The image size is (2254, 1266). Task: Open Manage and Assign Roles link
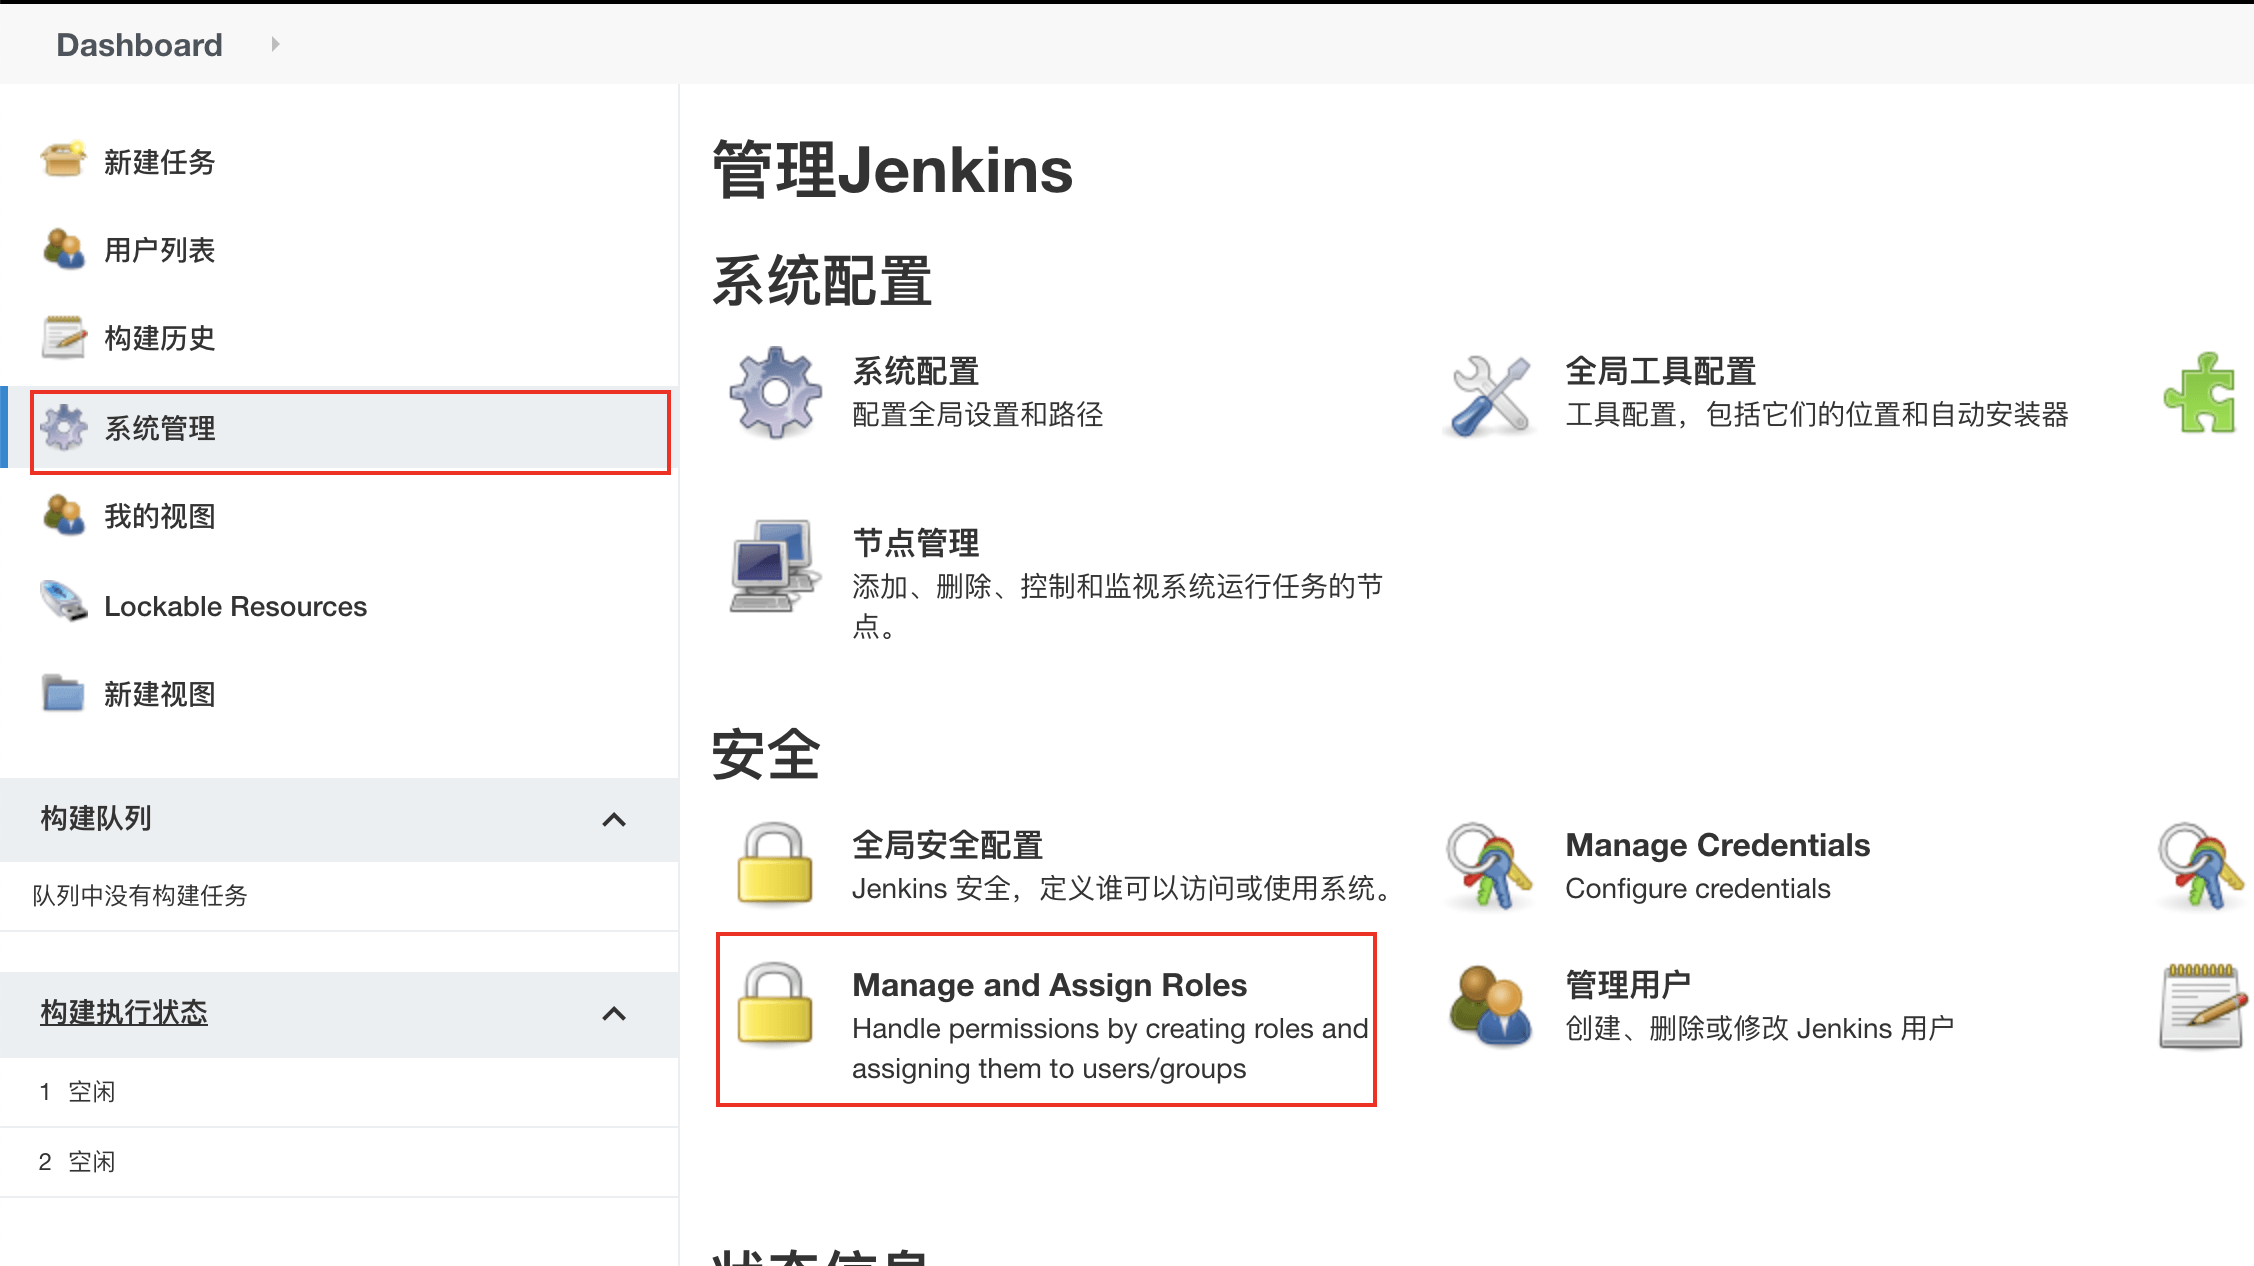point(1049,985)
